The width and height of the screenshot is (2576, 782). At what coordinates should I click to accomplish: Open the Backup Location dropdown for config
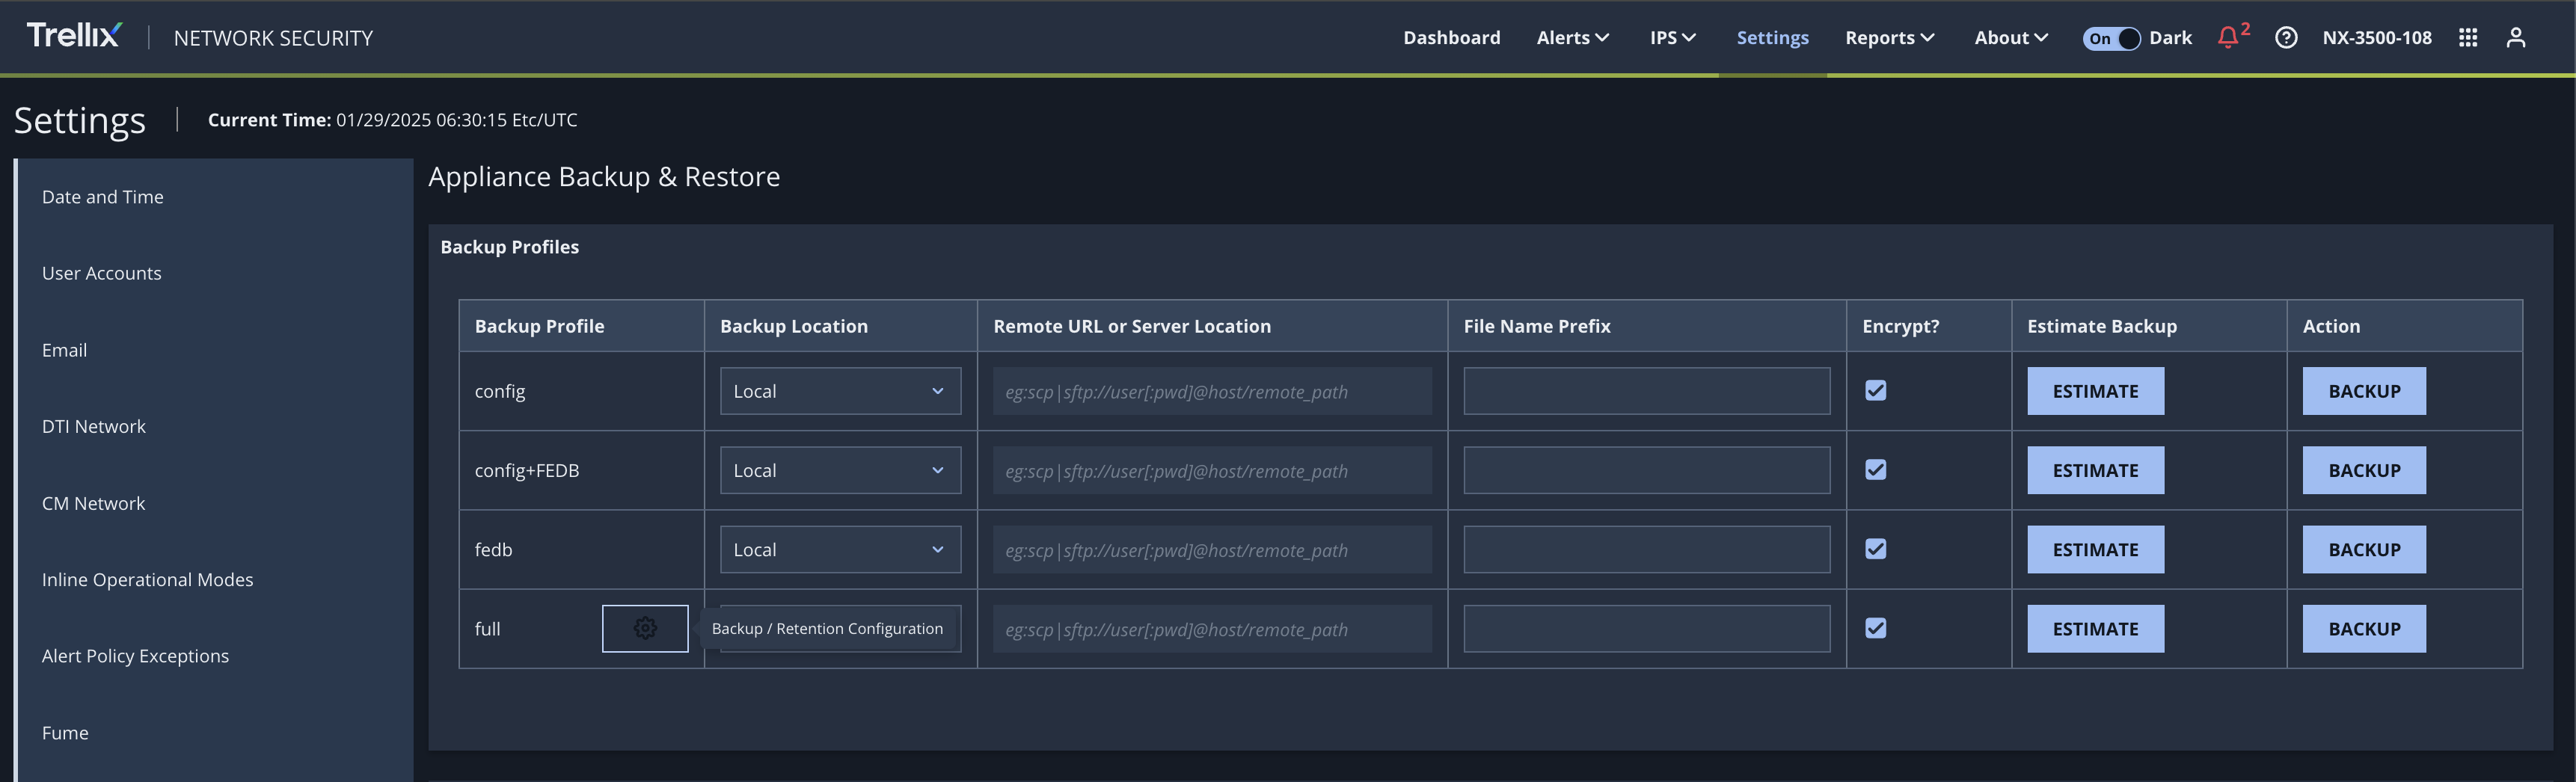840,391
